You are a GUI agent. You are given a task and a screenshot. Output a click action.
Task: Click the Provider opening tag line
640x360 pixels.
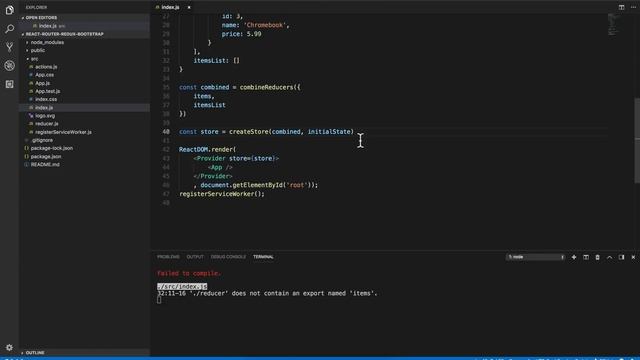(236, 158)
